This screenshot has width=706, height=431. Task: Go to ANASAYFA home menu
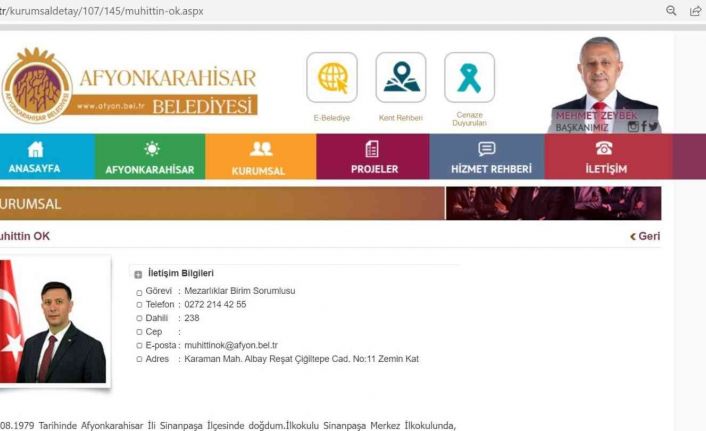click(47, 157)
